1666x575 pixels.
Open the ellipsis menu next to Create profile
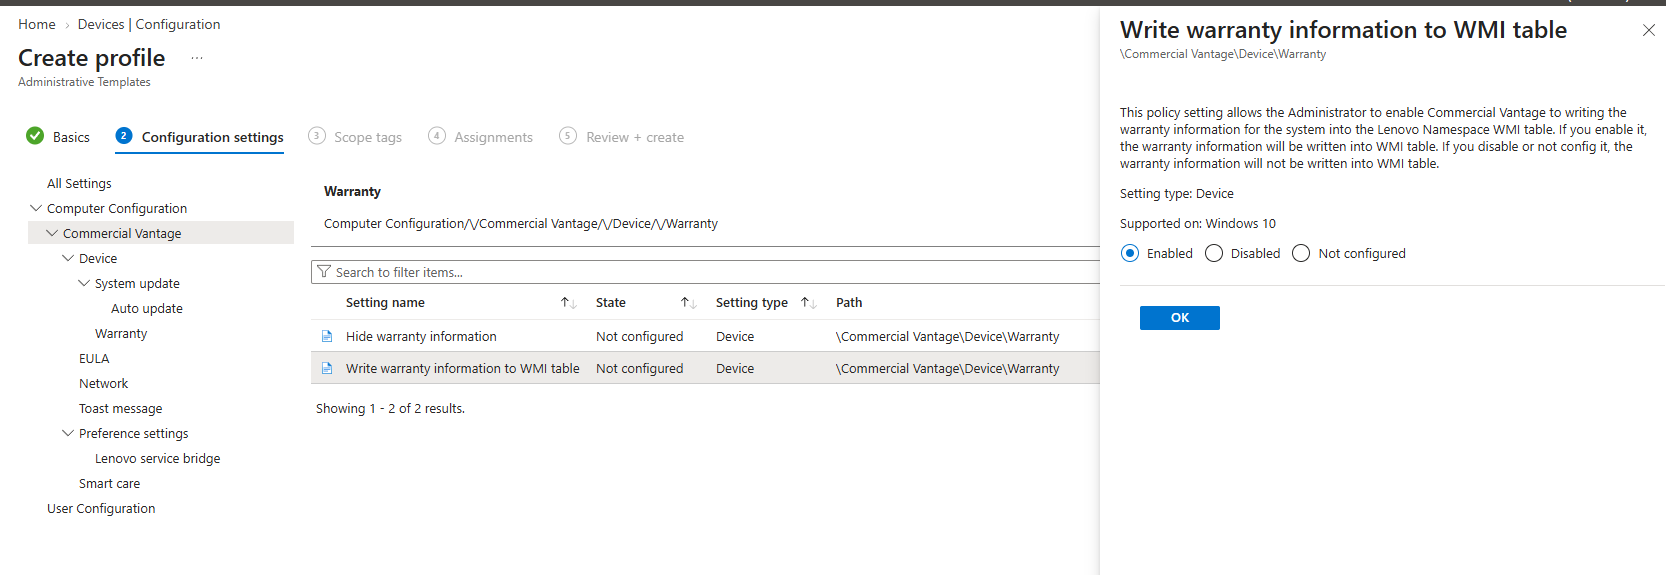[197, 58]
